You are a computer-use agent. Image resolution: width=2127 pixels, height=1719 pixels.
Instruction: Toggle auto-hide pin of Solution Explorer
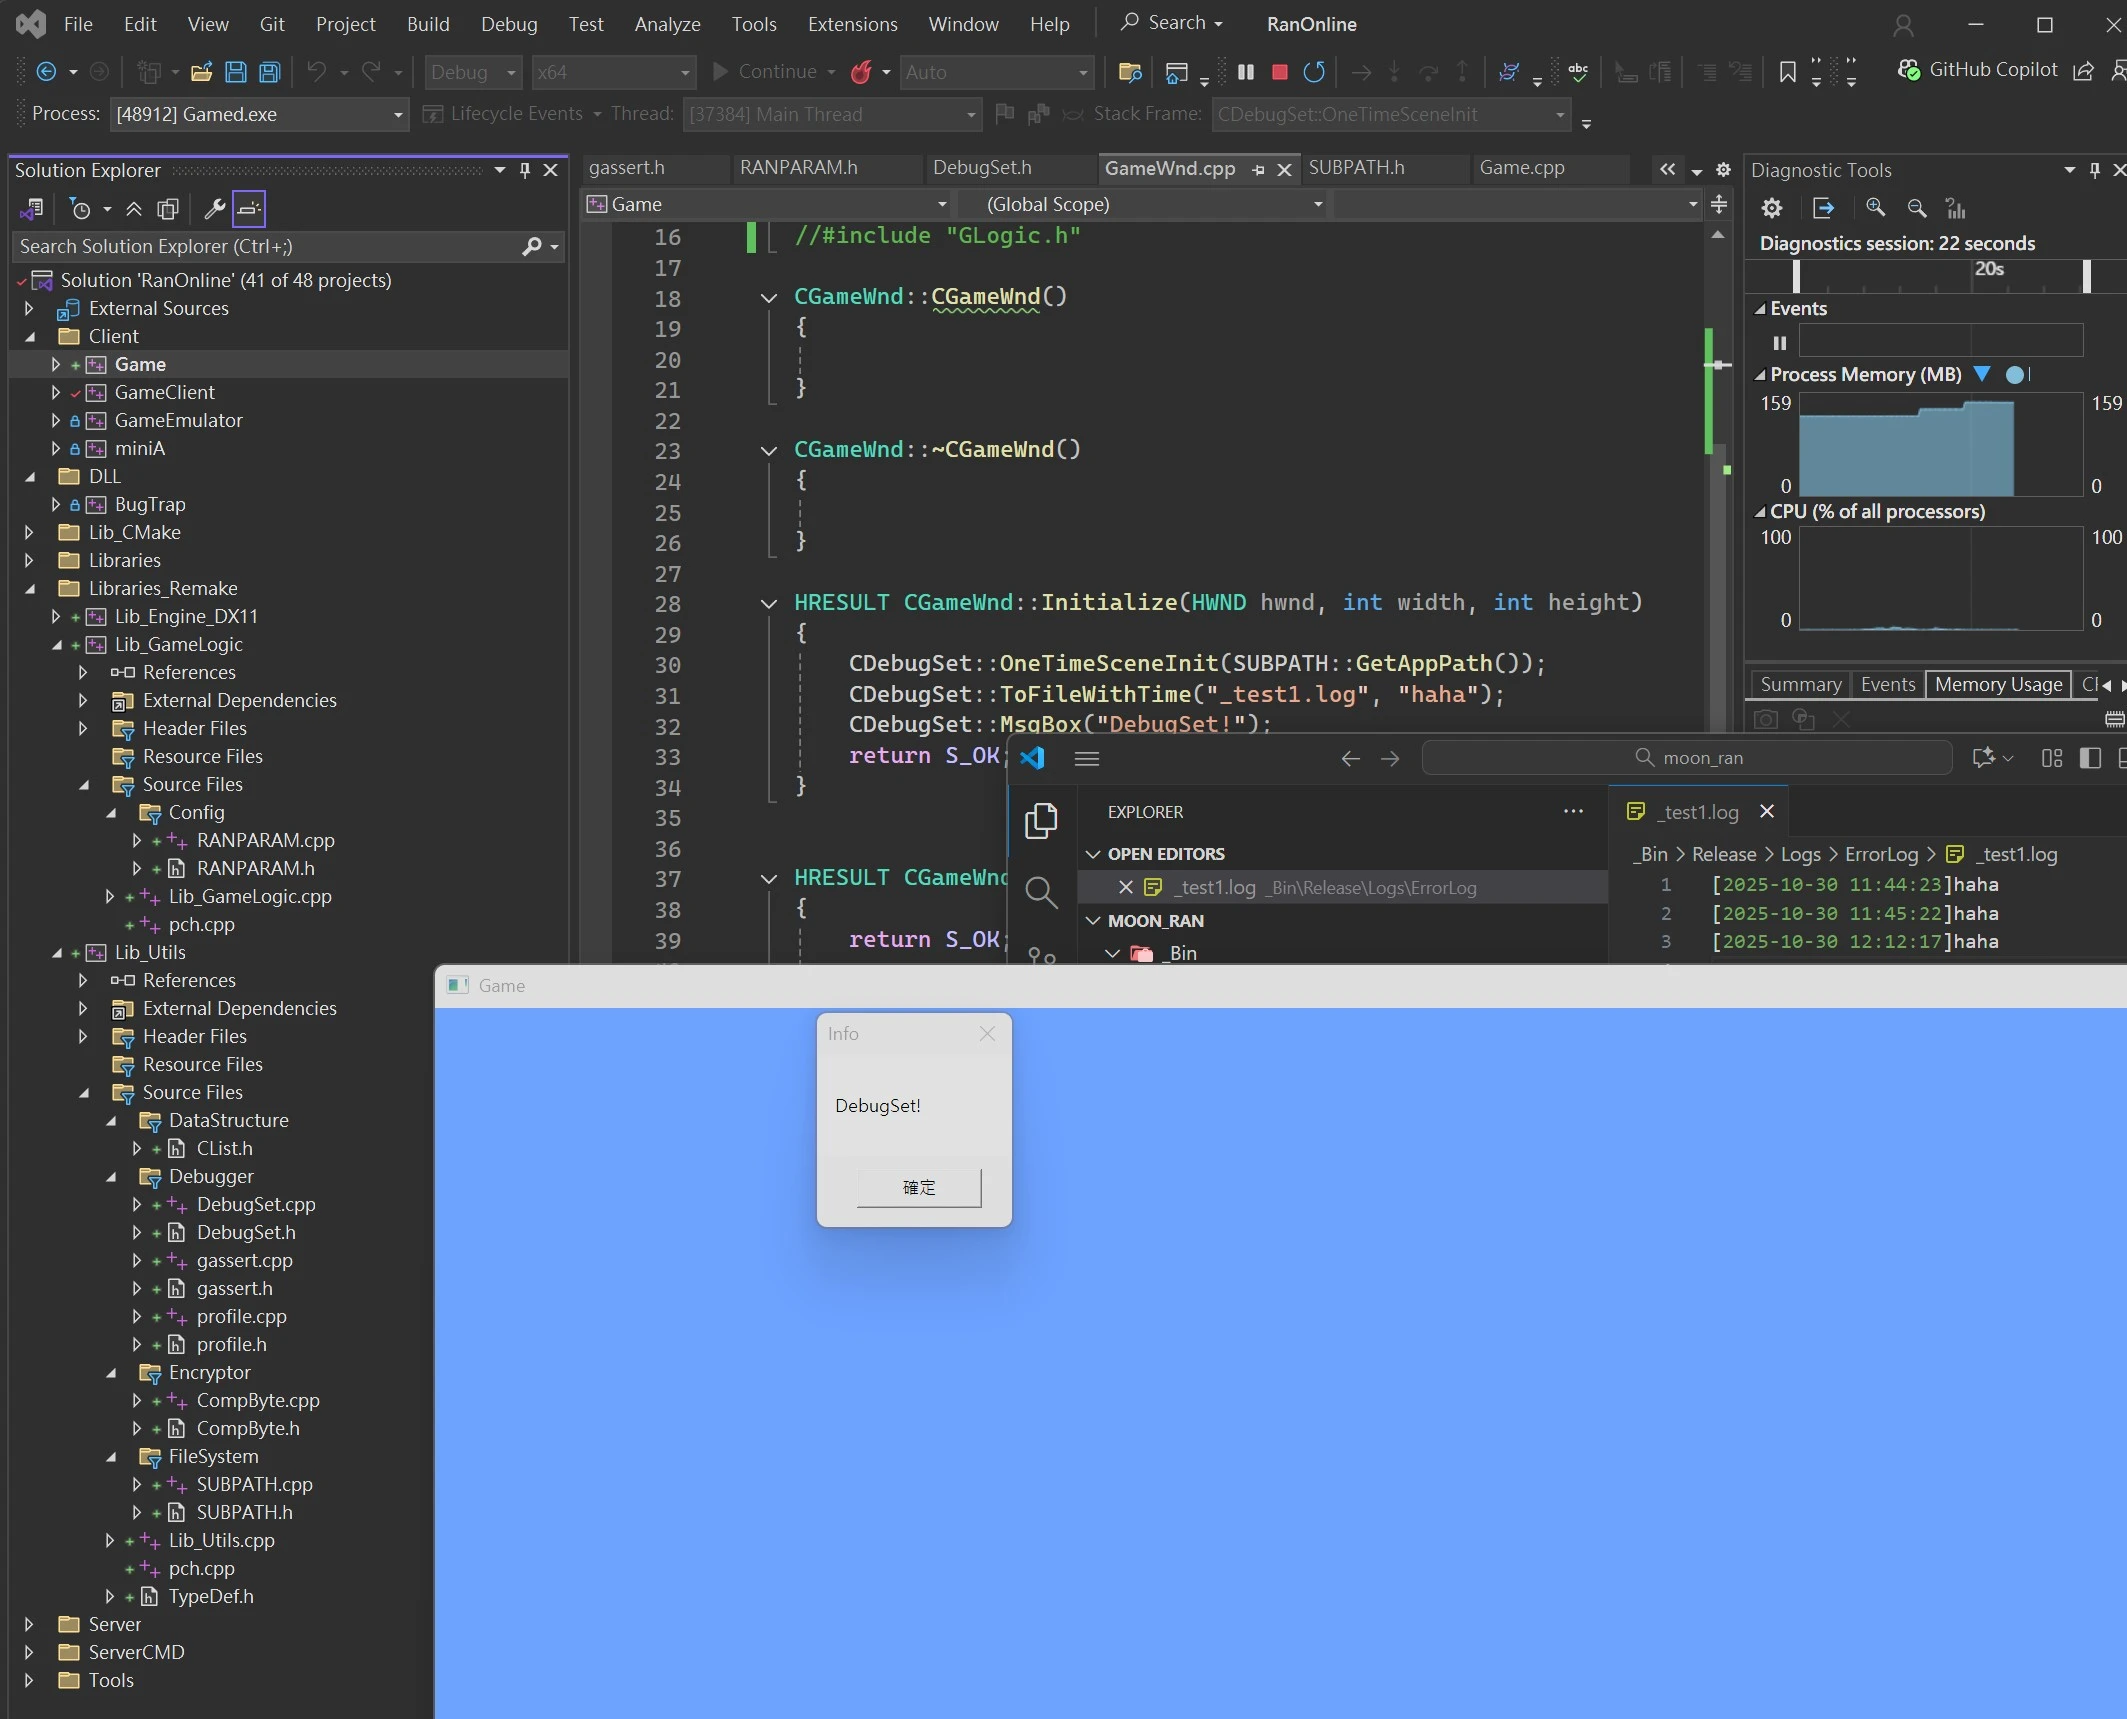(525, 170)
